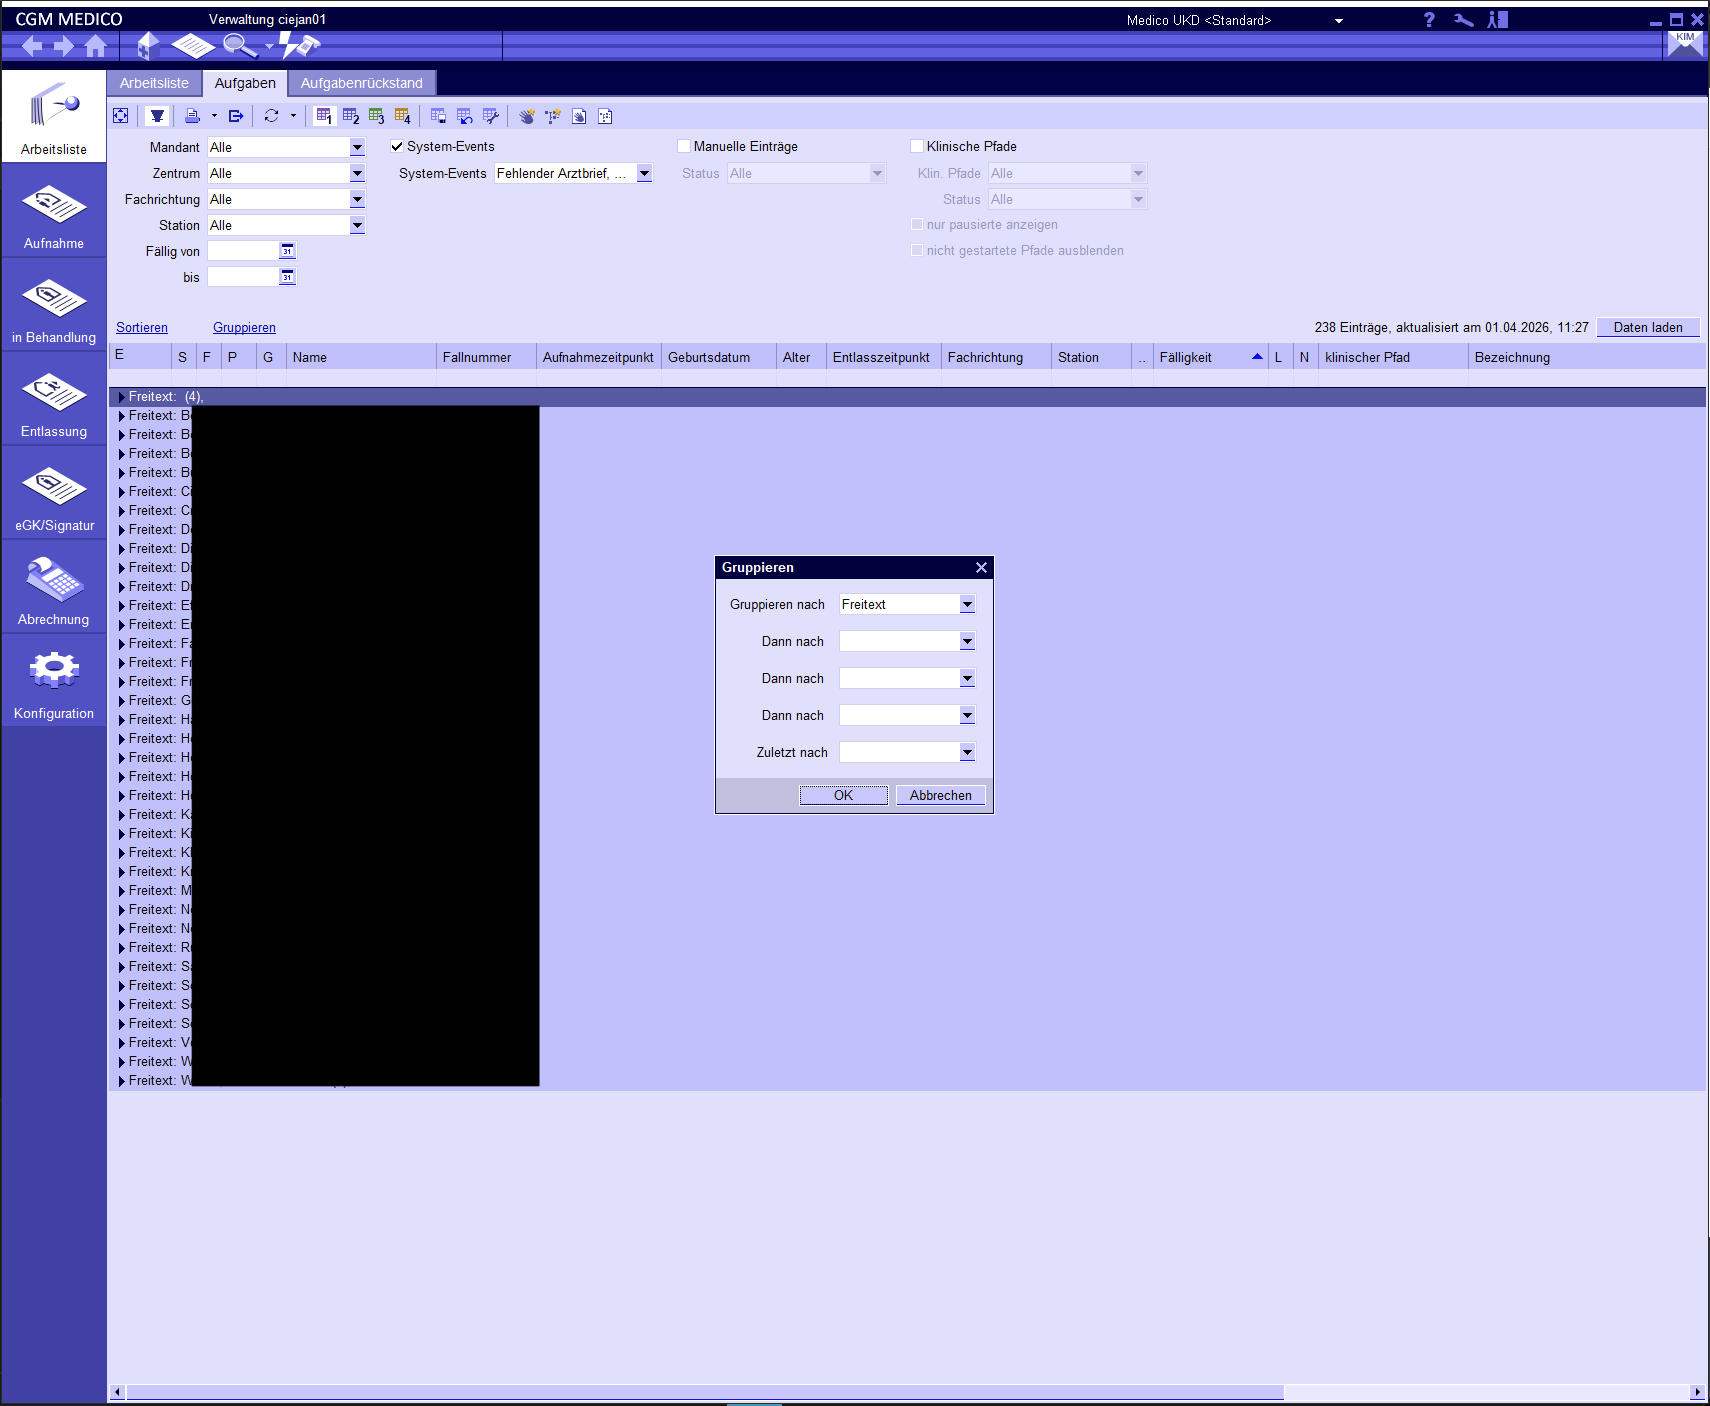Uncheck the System-Events checkbox

pos(397,146)
